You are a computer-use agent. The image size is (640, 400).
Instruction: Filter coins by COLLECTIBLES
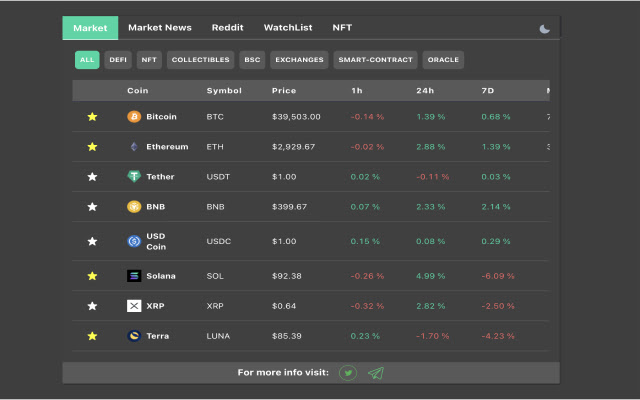(x=200, y=60)
